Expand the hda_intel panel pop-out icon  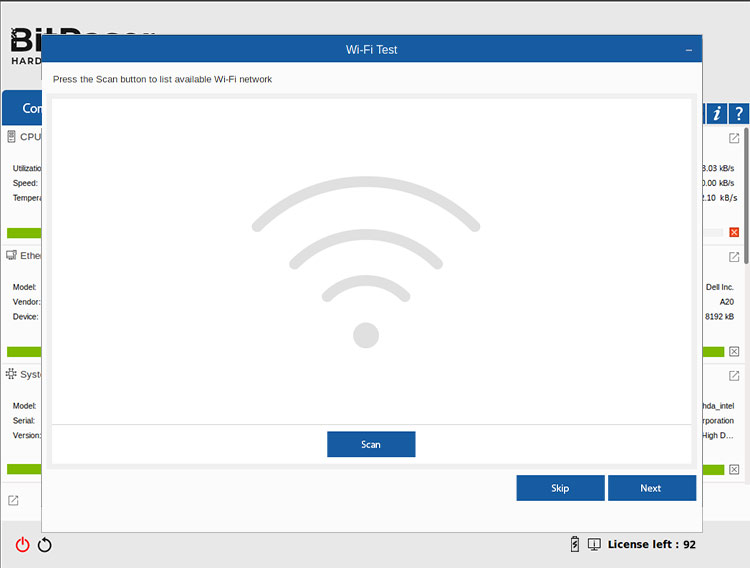734,376
